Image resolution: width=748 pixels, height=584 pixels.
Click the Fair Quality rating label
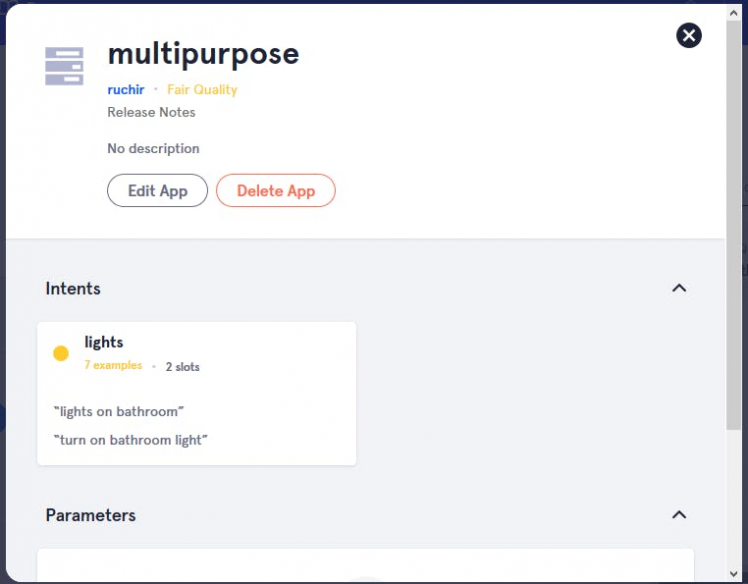click(202, 90)
